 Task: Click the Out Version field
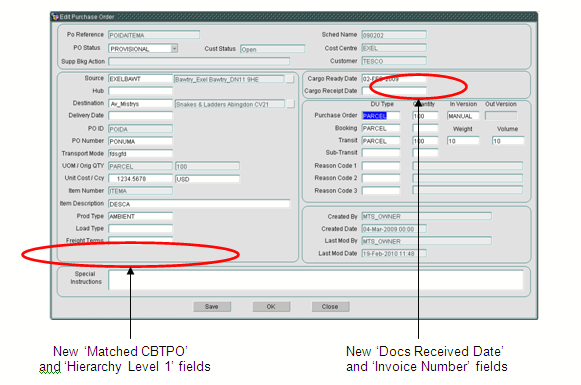click(x=501, y=116)
